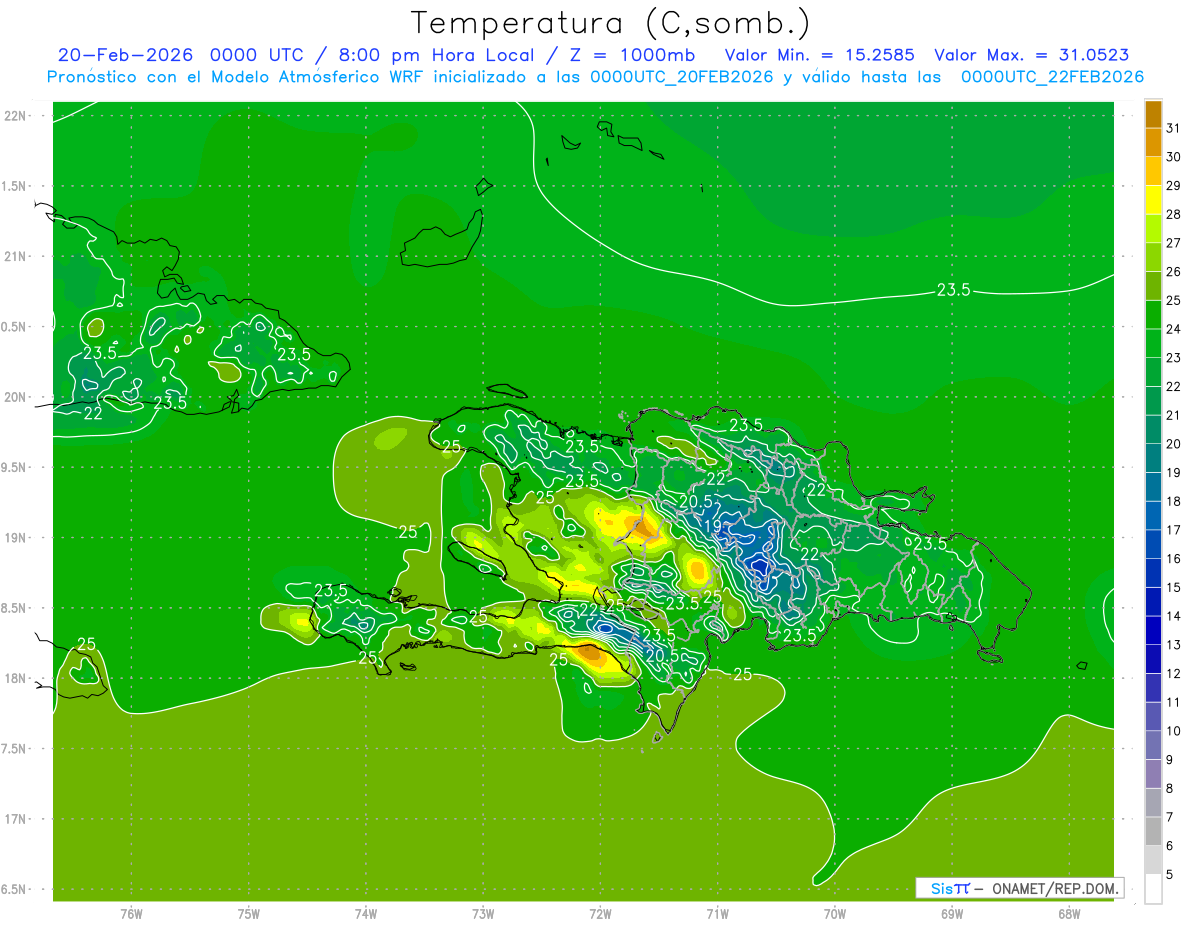Click the 23.5 label on the northern ocean contour
The image size is (1200, 927).
coord(953,290)
